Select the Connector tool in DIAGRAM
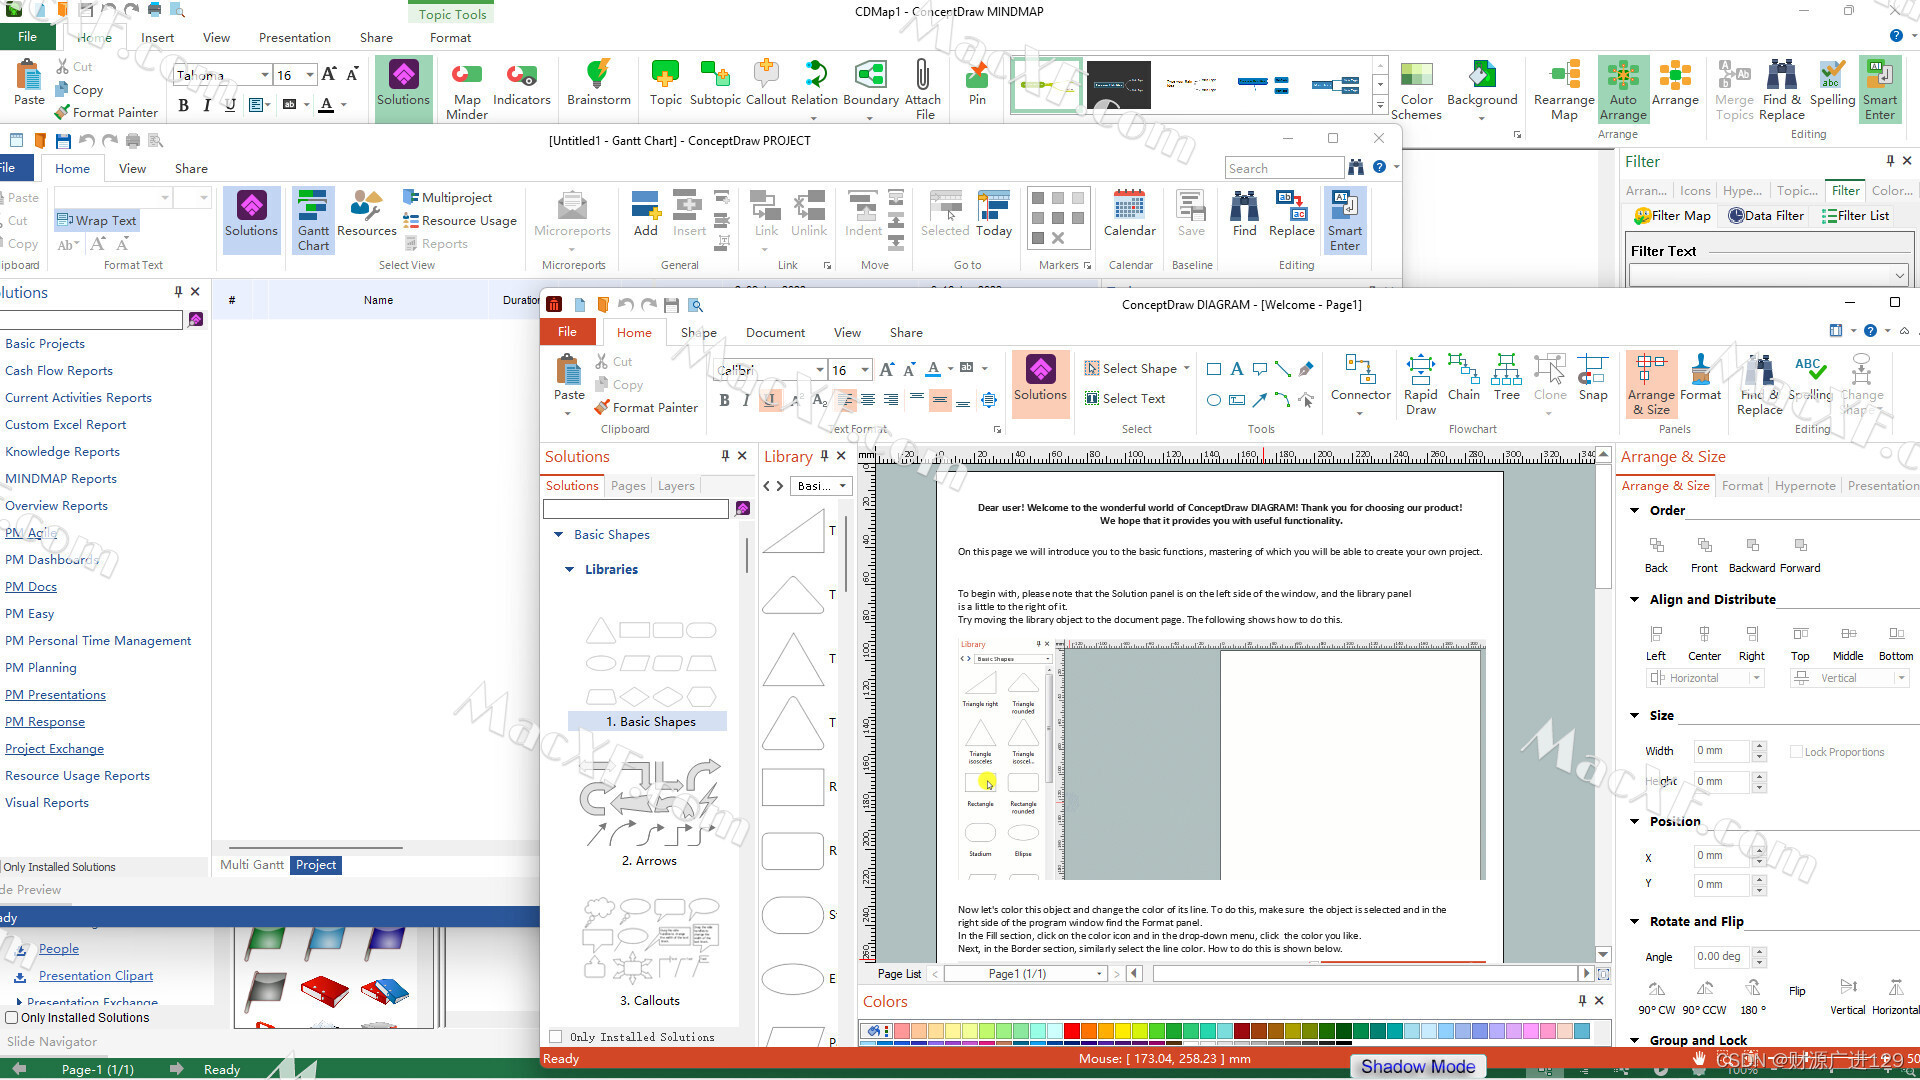1920x1080 pixels. pyautogui.click(x=1360, y=378)
